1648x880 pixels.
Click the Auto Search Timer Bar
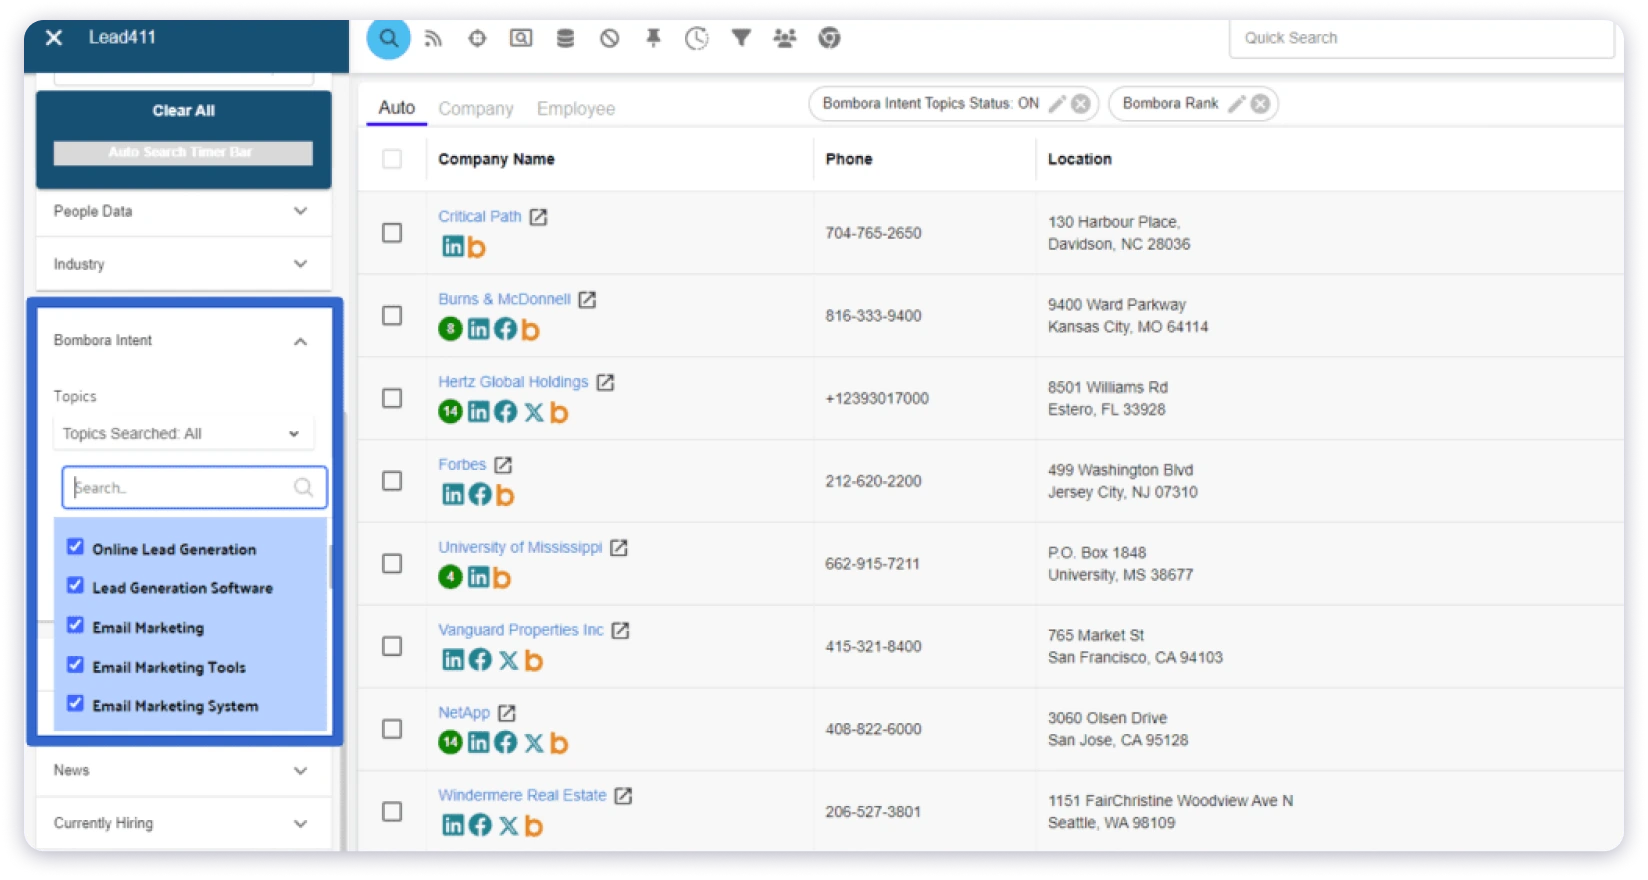183,152
